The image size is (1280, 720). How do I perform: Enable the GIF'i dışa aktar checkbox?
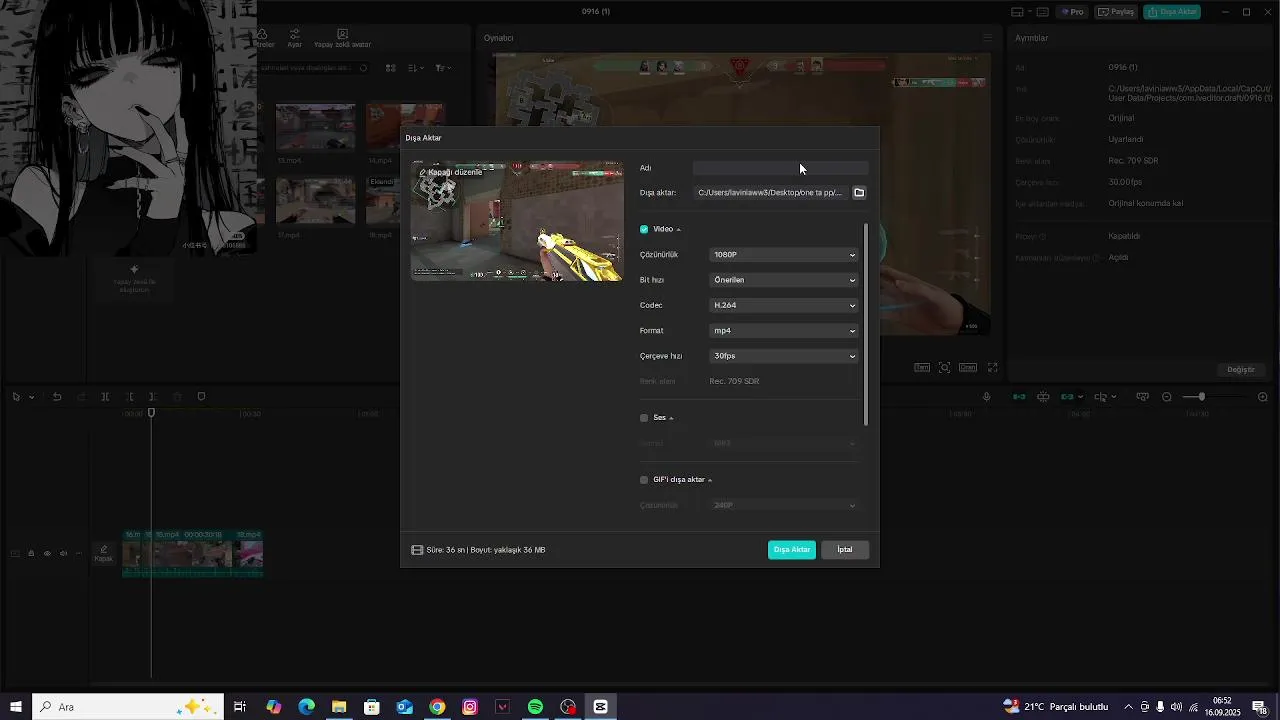pos(644,480)
